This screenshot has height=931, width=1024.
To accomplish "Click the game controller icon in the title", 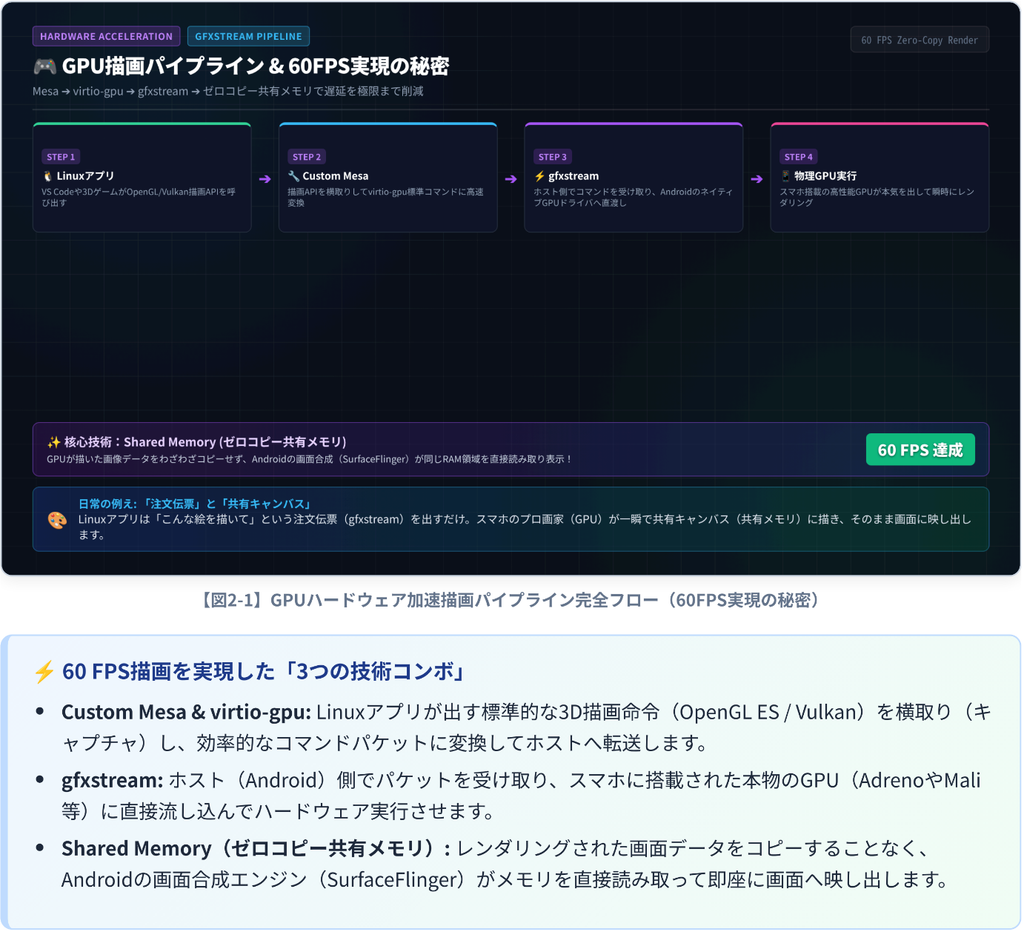I will (x=44, y=66).
